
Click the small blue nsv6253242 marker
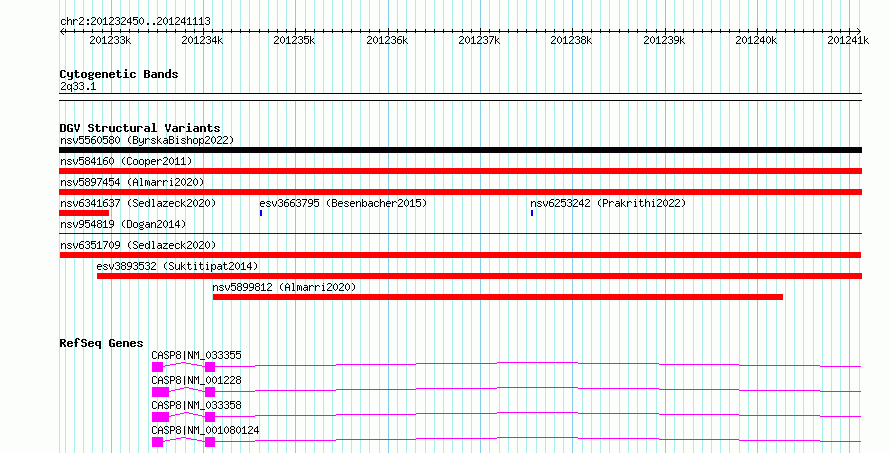click(532, 213)
